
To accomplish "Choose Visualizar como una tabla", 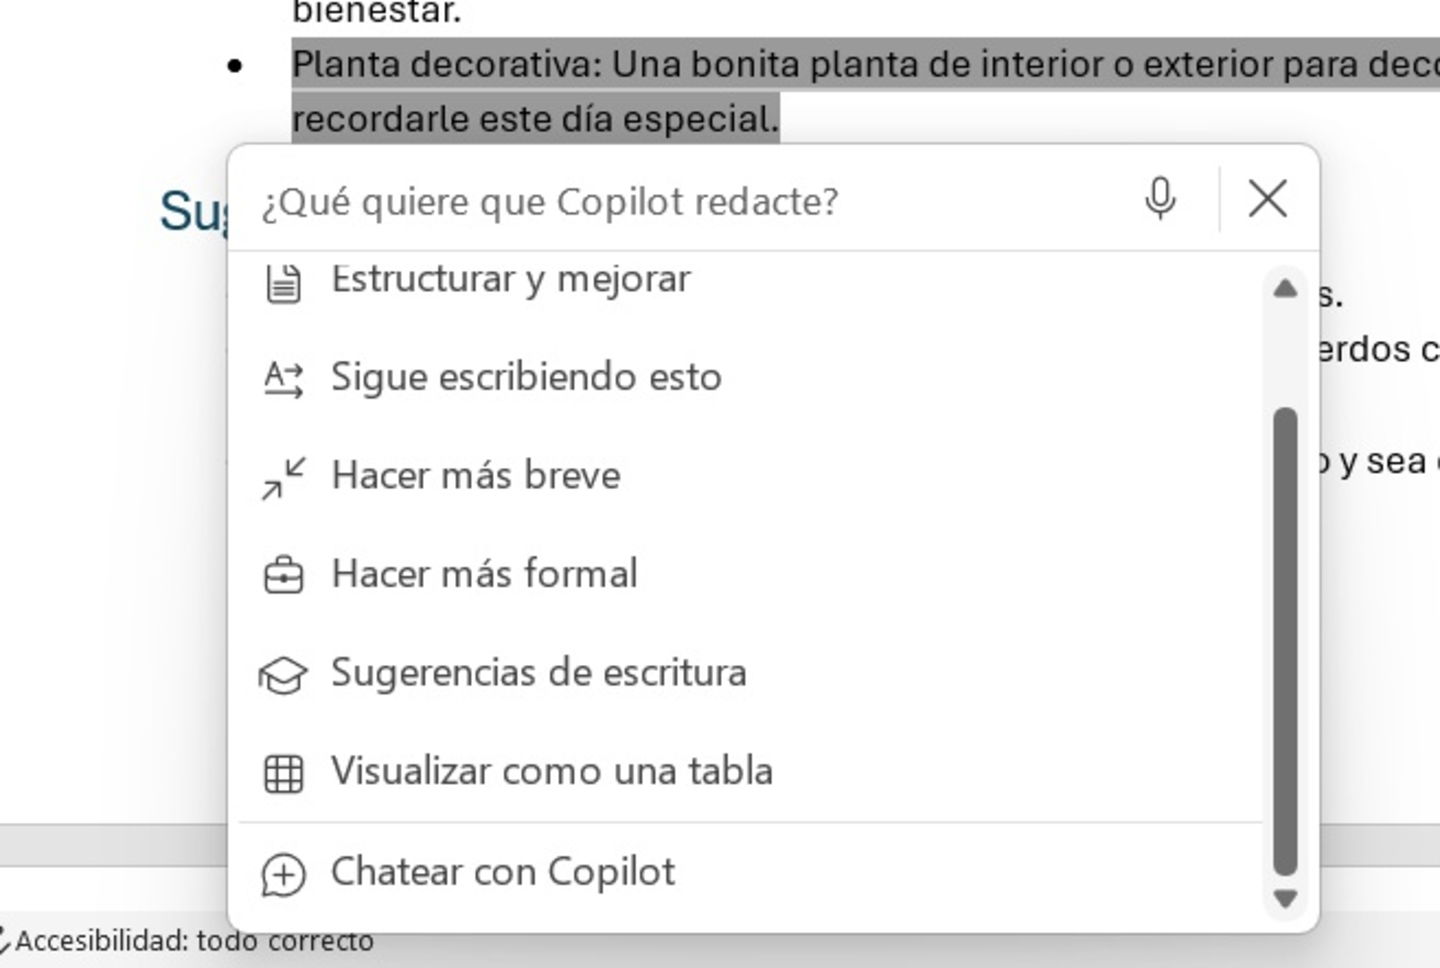I will pos(552,771).
